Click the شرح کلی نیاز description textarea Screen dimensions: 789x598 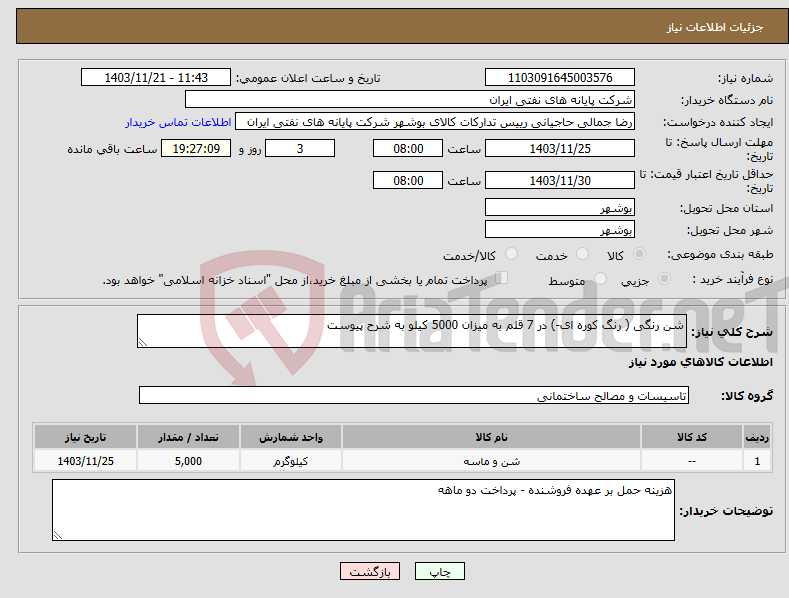[412, 331]
